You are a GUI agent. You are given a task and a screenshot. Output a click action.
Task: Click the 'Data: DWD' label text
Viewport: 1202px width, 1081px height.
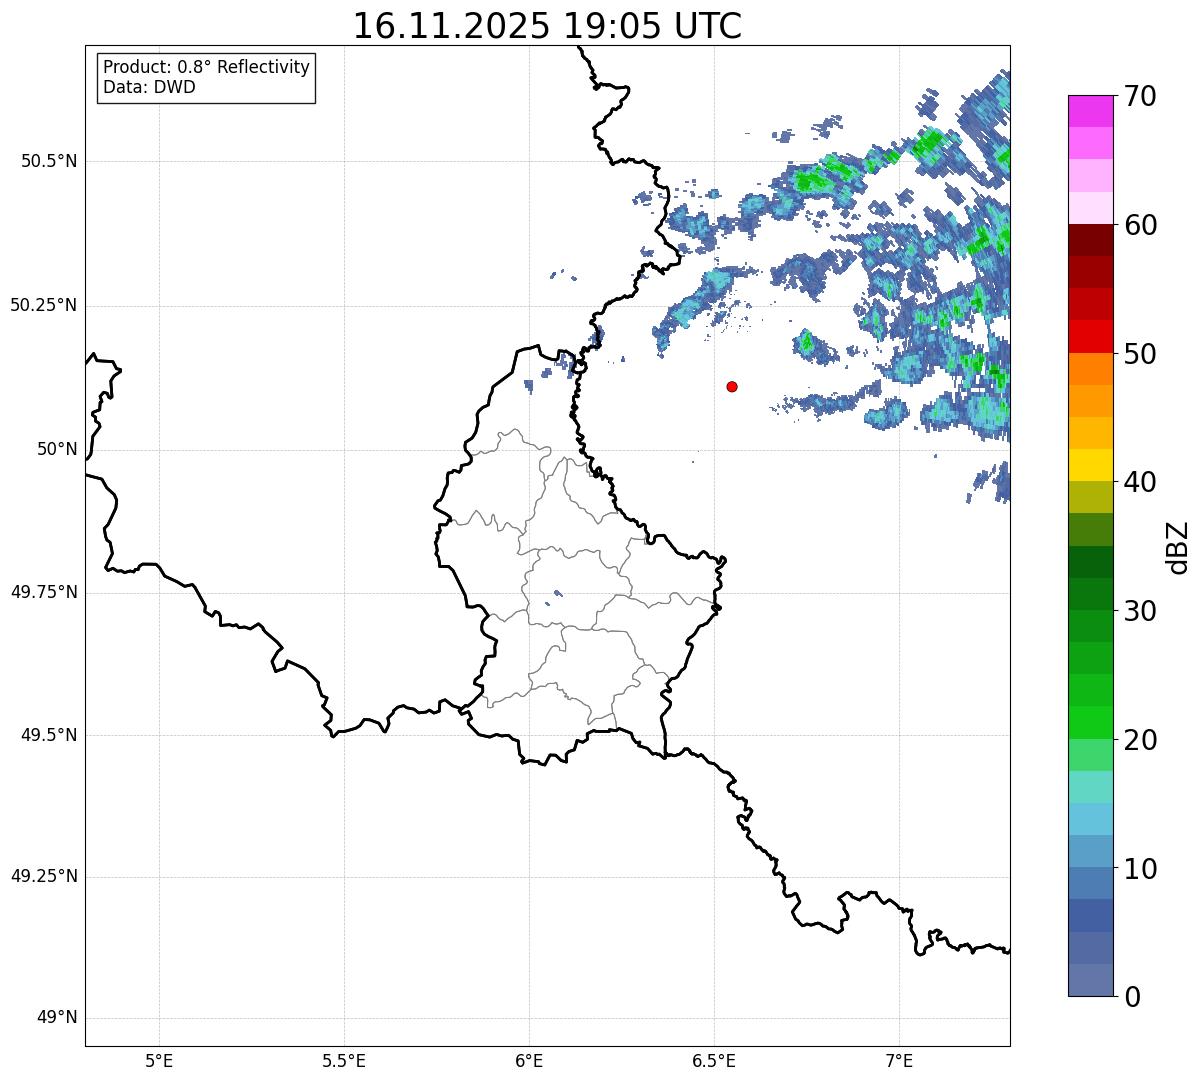(149, 87)
